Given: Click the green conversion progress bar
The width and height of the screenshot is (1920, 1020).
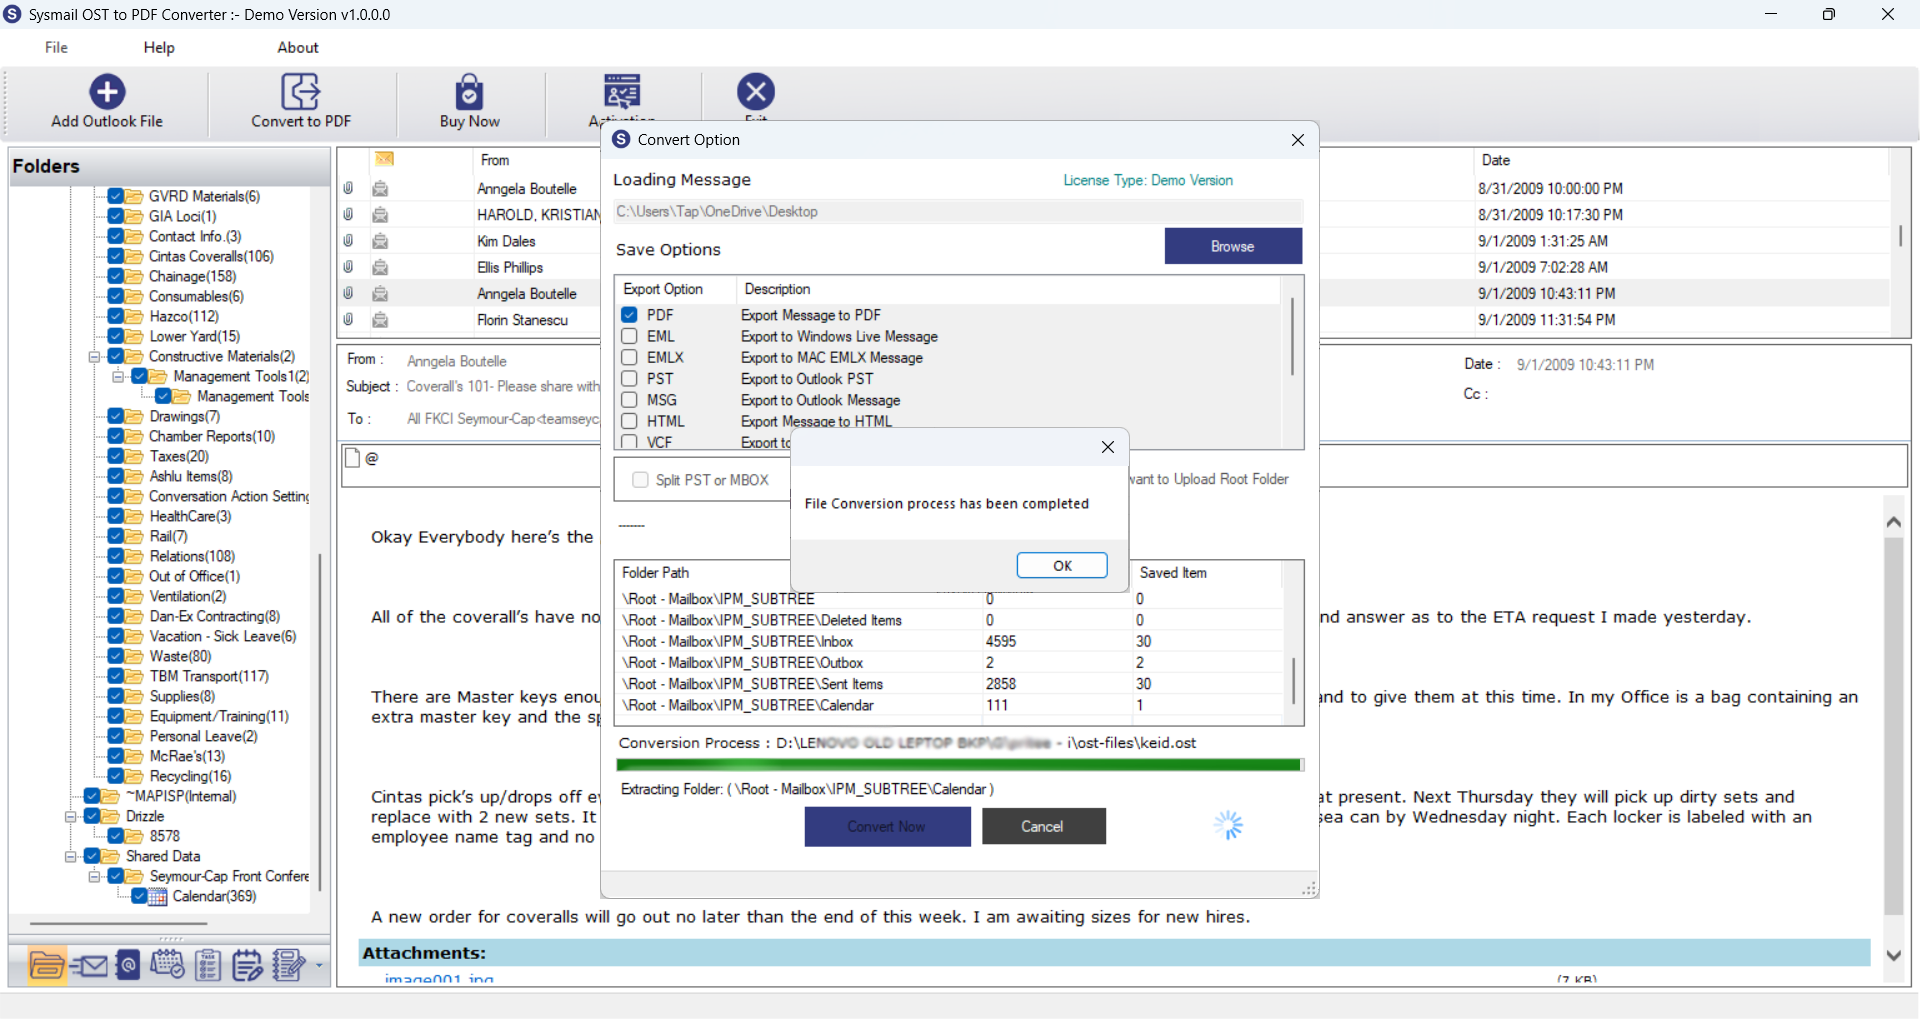Looking at the screenshot, I should pos(959,765).
